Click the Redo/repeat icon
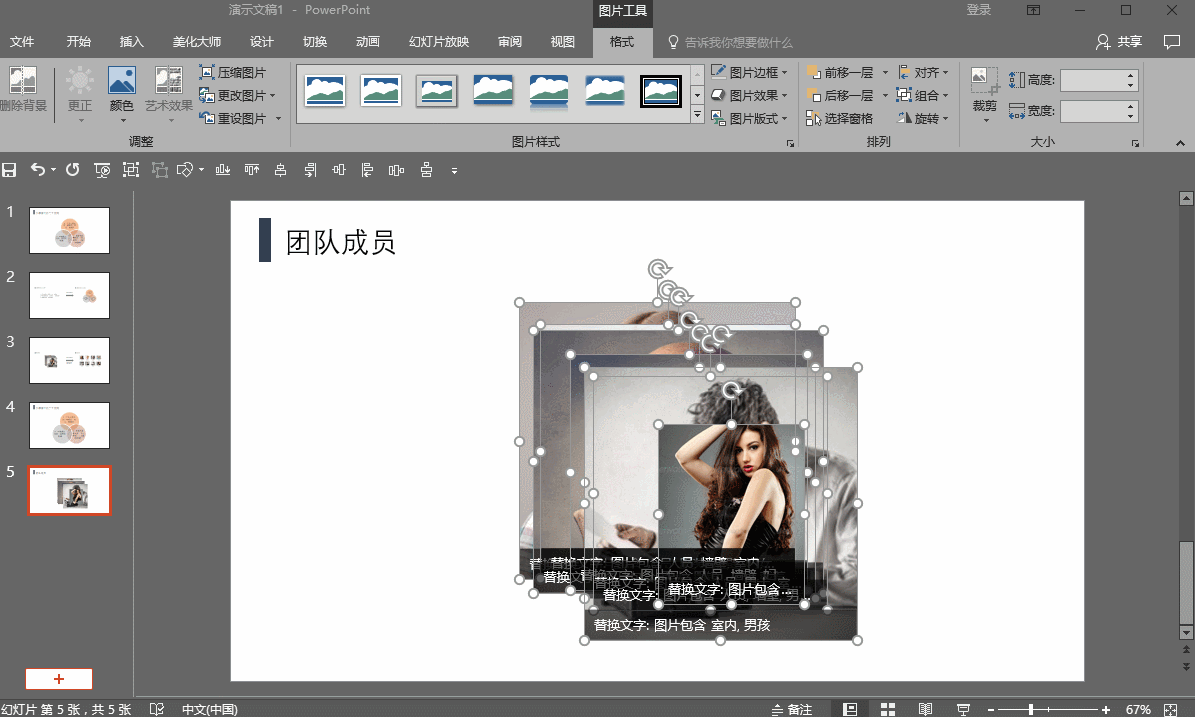The image size is (1195, 717). tap(72, 170)
